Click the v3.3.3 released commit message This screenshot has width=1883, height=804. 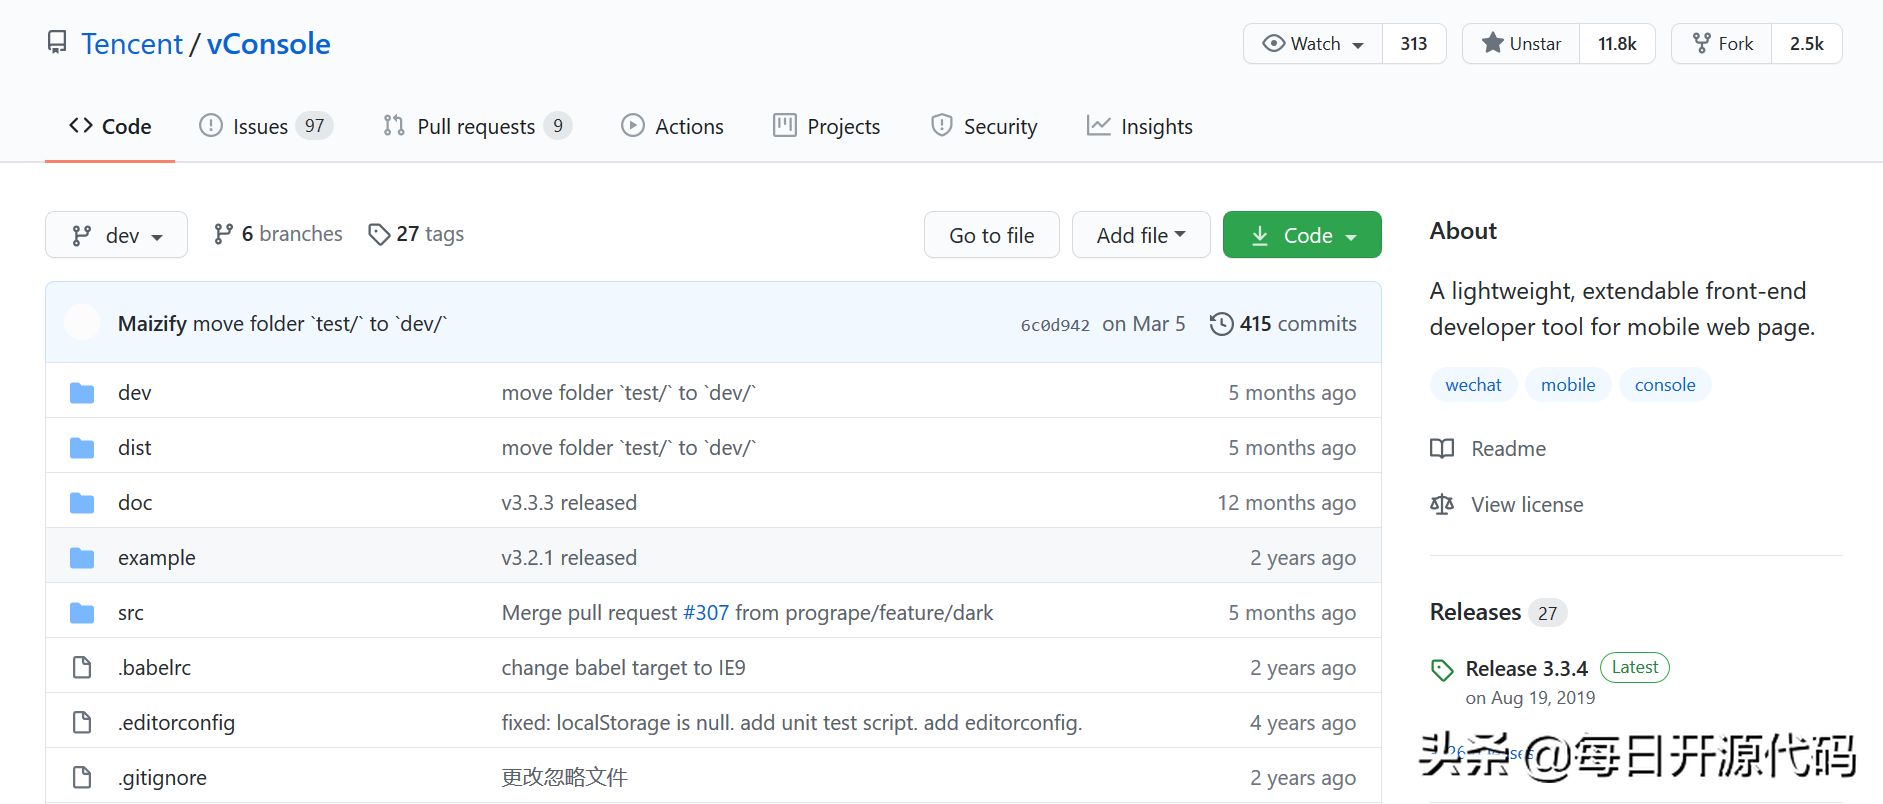[x=569, y=503]
